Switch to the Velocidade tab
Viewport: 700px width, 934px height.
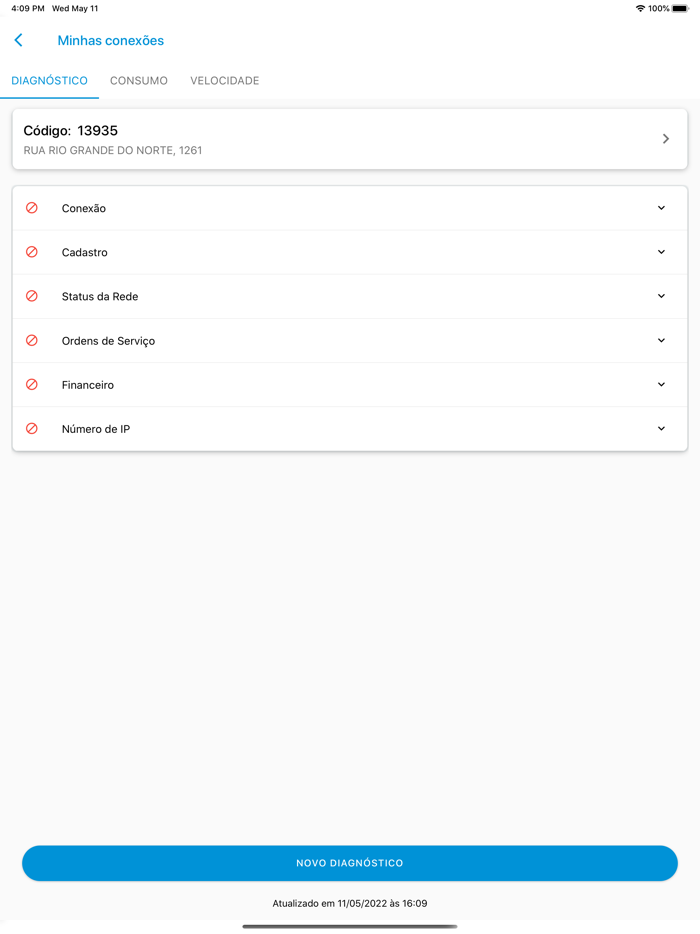[x=225, y=80]
